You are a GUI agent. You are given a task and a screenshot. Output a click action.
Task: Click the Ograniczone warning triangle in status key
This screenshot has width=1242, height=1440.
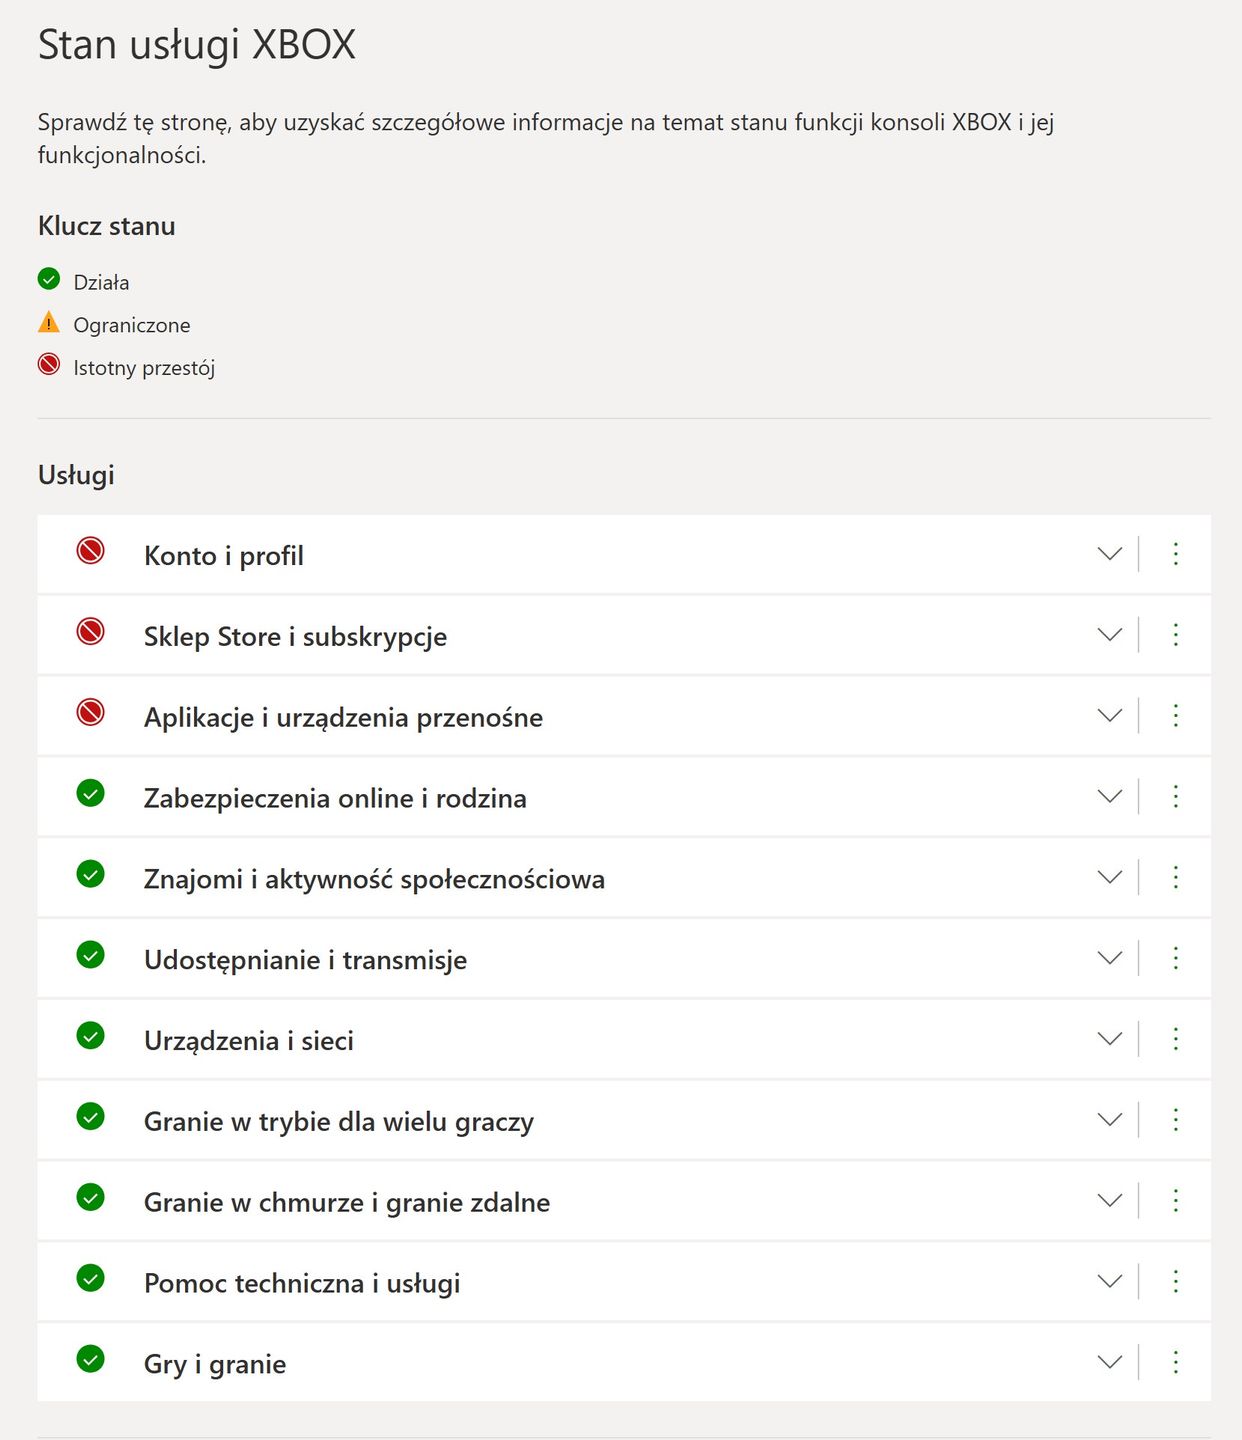(49, 323)
